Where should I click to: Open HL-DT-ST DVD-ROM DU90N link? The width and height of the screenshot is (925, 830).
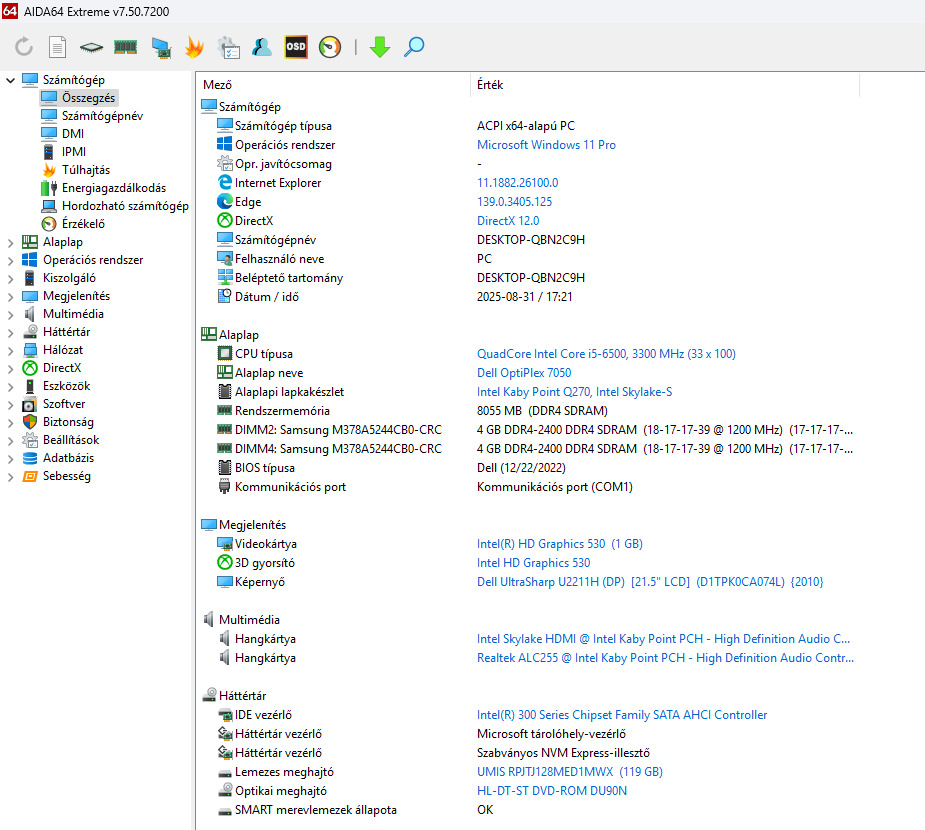click(552, 790)
